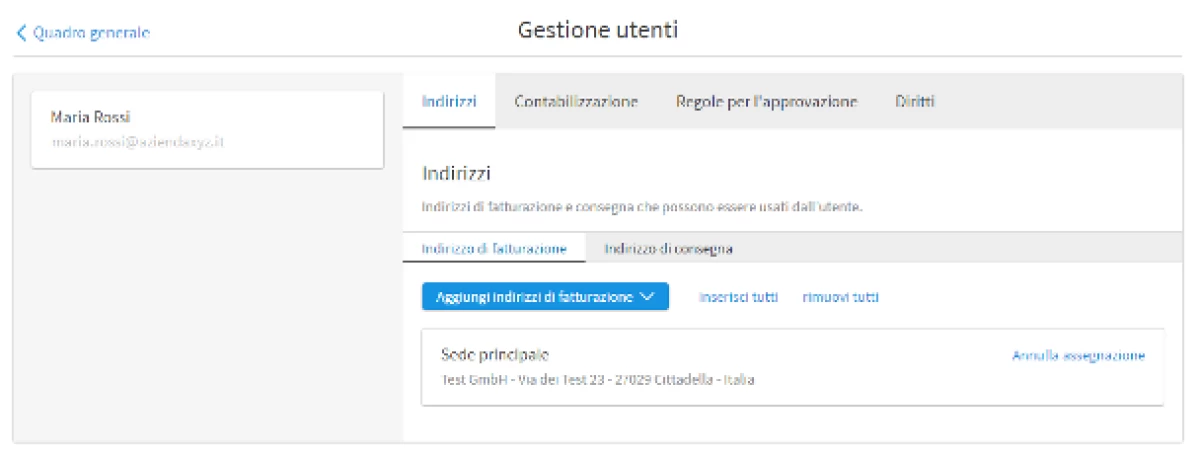Click the Test GmbH address line

tap(597, 380)
